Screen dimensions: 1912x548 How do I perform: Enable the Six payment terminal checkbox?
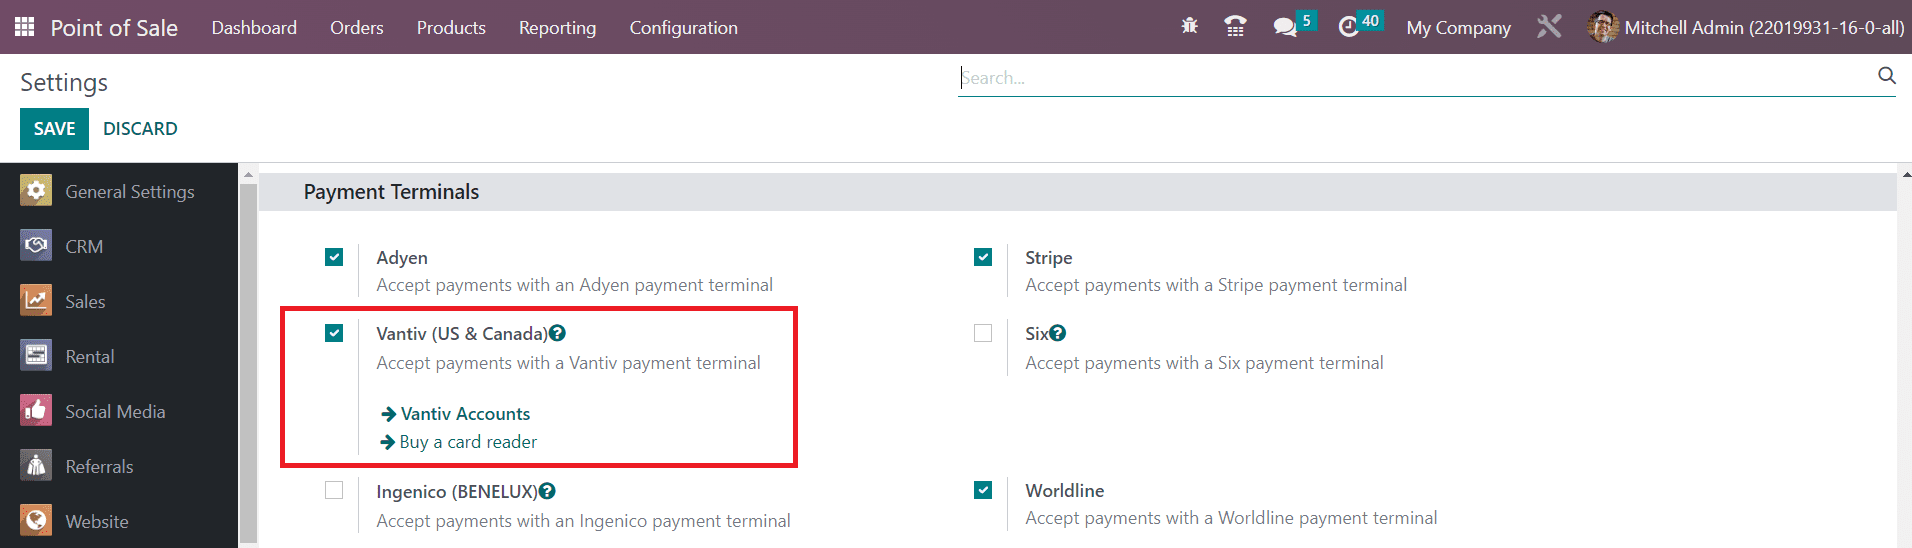[x=983, y=333]
